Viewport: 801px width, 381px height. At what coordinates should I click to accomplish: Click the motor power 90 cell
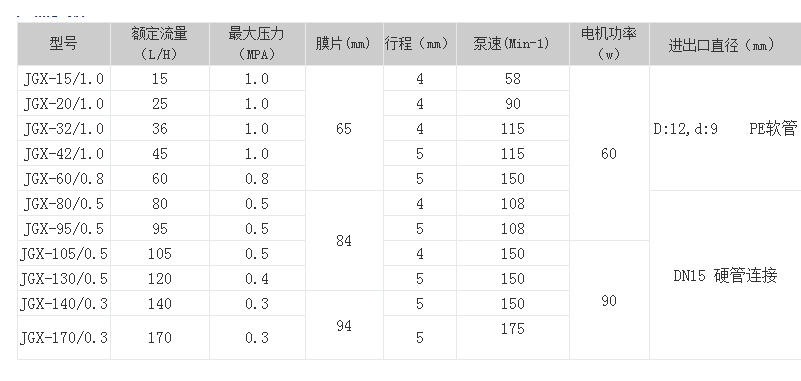pos(609,300)
